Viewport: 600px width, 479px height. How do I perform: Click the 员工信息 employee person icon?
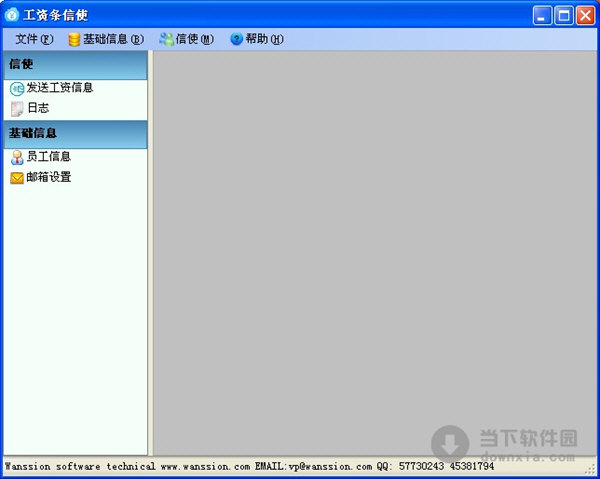(17, 157)
